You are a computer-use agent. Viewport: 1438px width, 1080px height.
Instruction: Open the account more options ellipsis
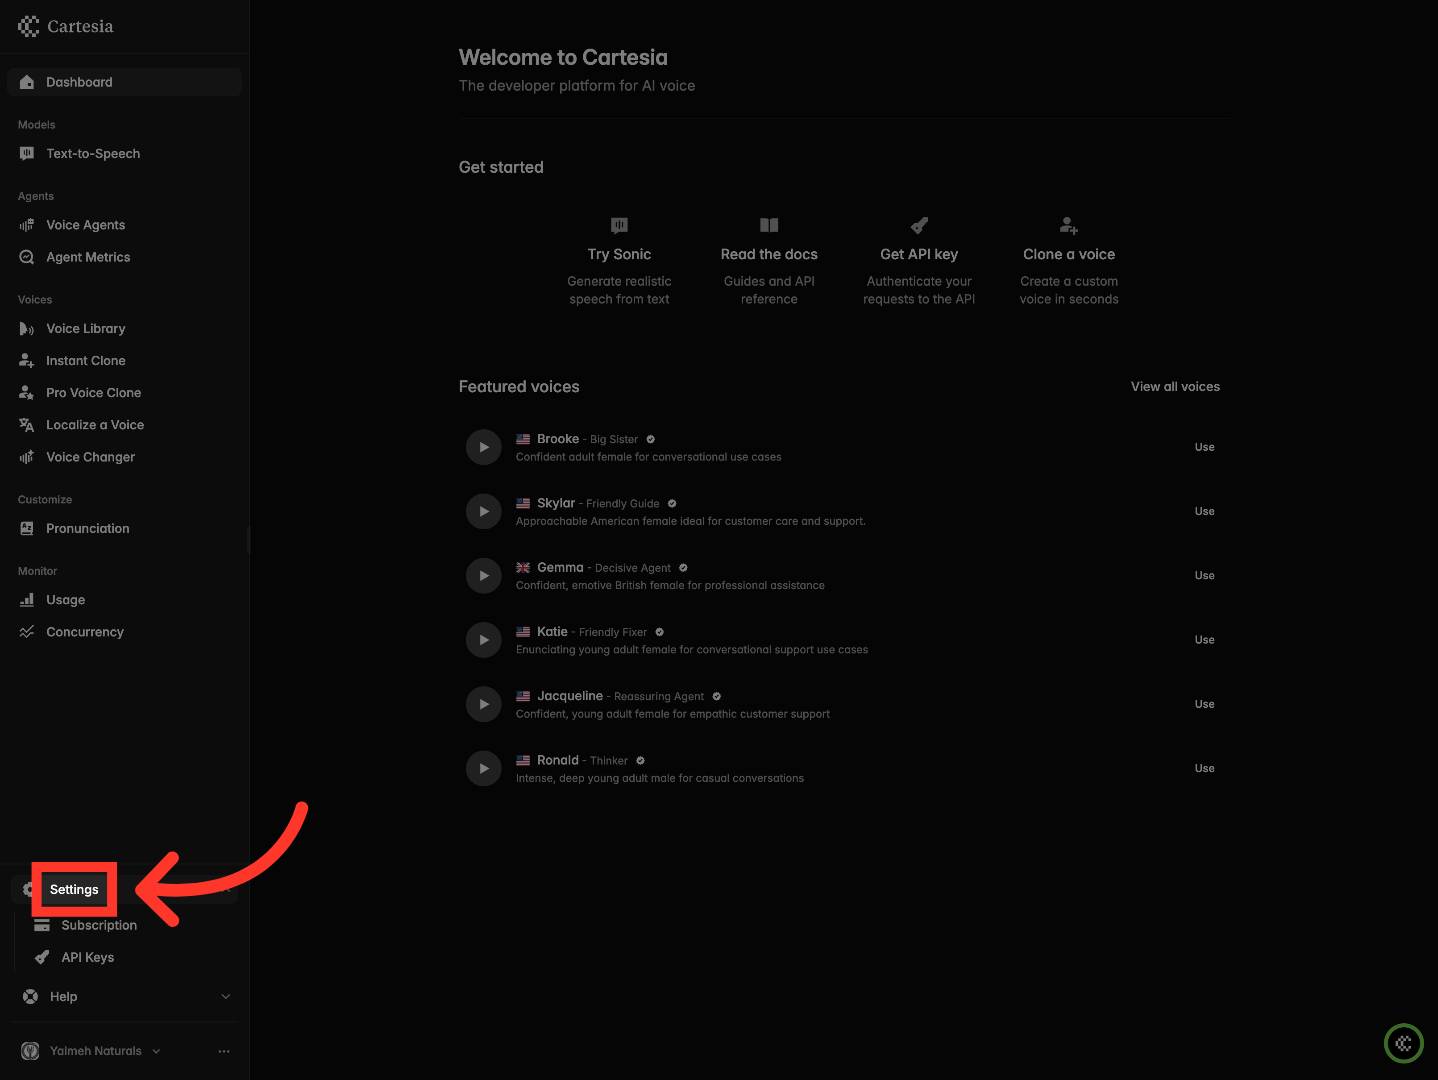pyautogui.click(x=224, y=1051)
